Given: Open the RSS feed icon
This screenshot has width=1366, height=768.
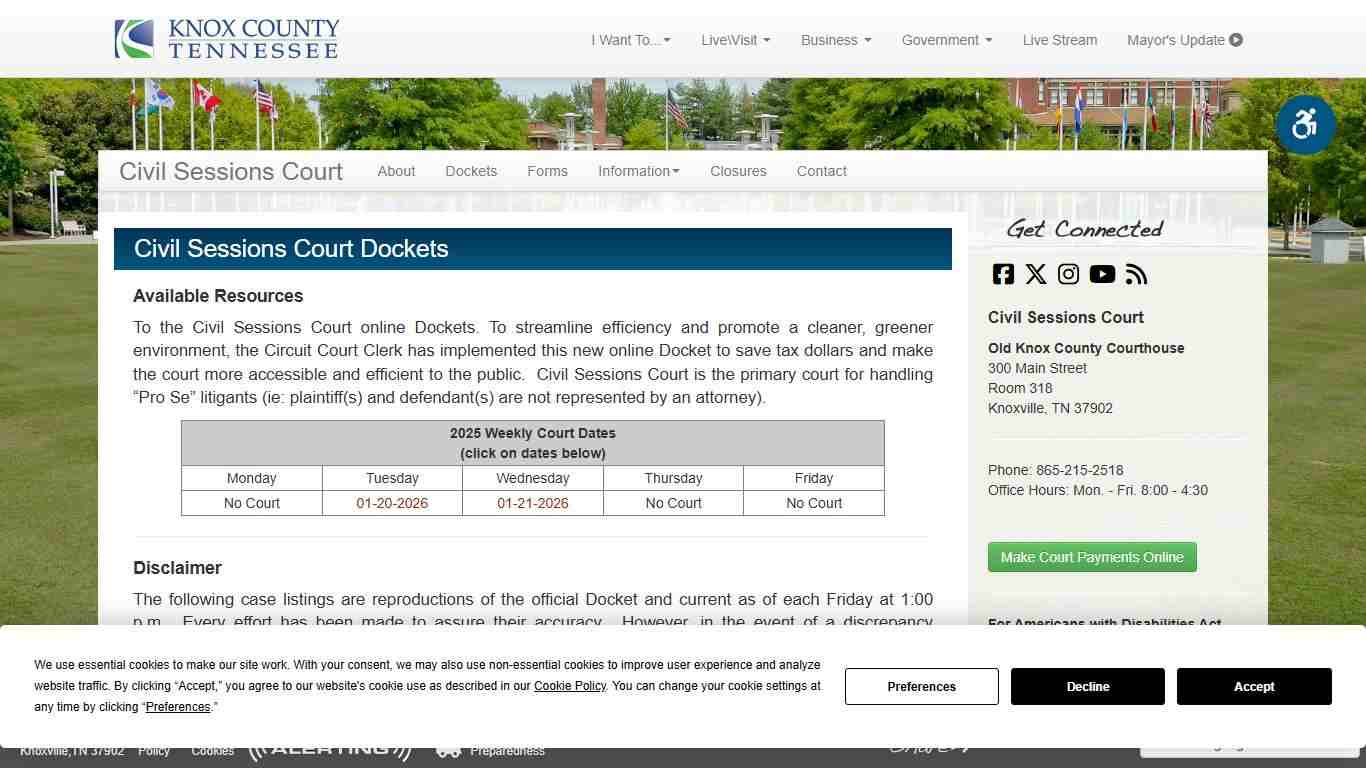Looking at the screenshot, I should [x=1136, y=274].
